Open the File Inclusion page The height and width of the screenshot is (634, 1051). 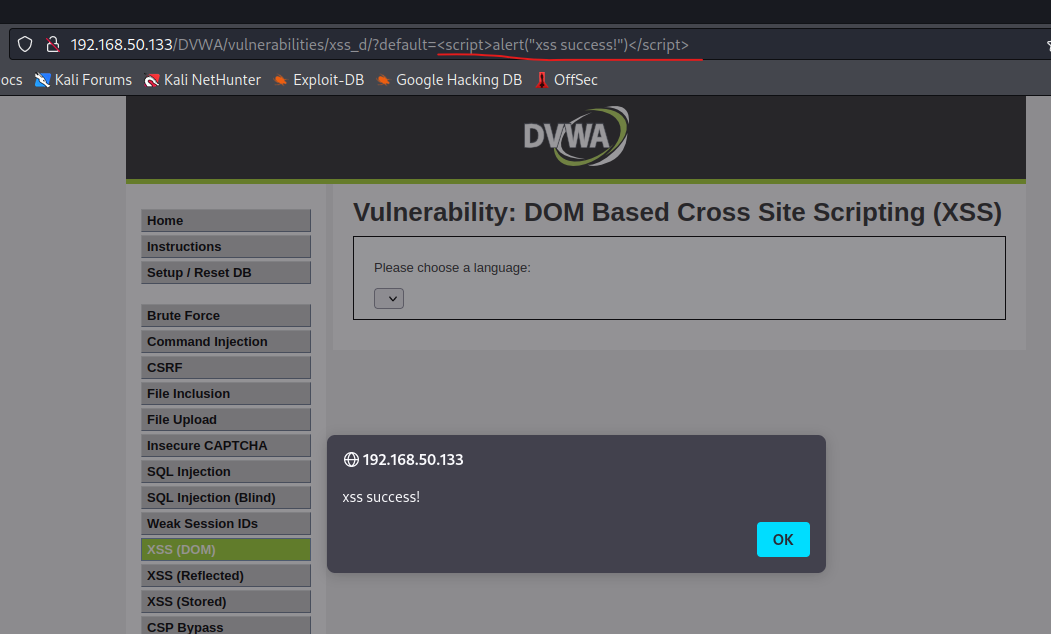tap(226, 393)
